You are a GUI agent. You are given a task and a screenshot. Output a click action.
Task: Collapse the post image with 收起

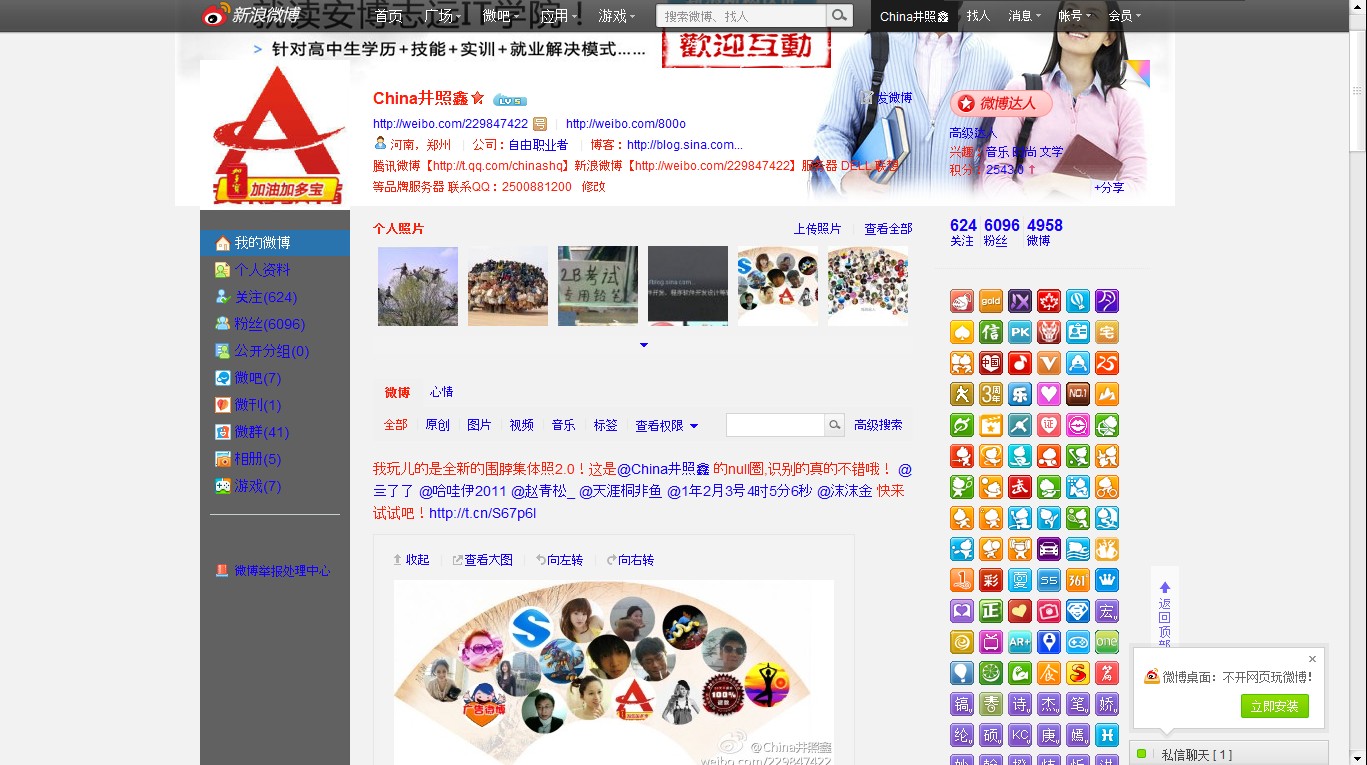coord(411,560)
